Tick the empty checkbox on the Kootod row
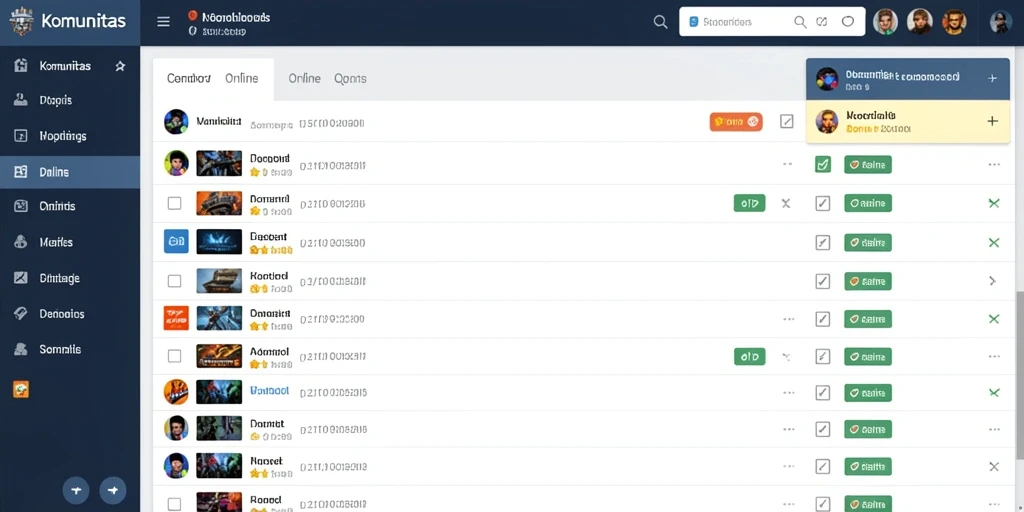Viewport: 1024px width, 512px height. (x=174, y=281)
